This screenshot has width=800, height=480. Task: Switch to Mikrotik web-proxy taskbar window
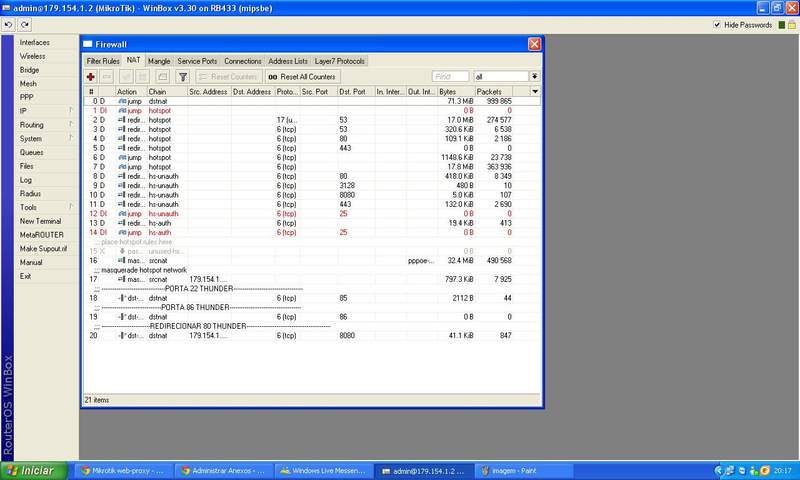pyautogui.click(x=122, y=471)
